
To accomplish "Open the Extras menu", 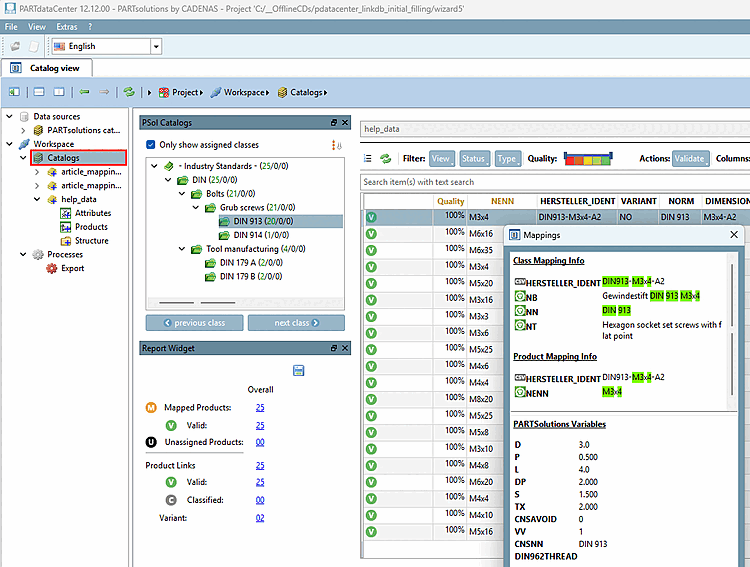I will click(x=66, y=27).
